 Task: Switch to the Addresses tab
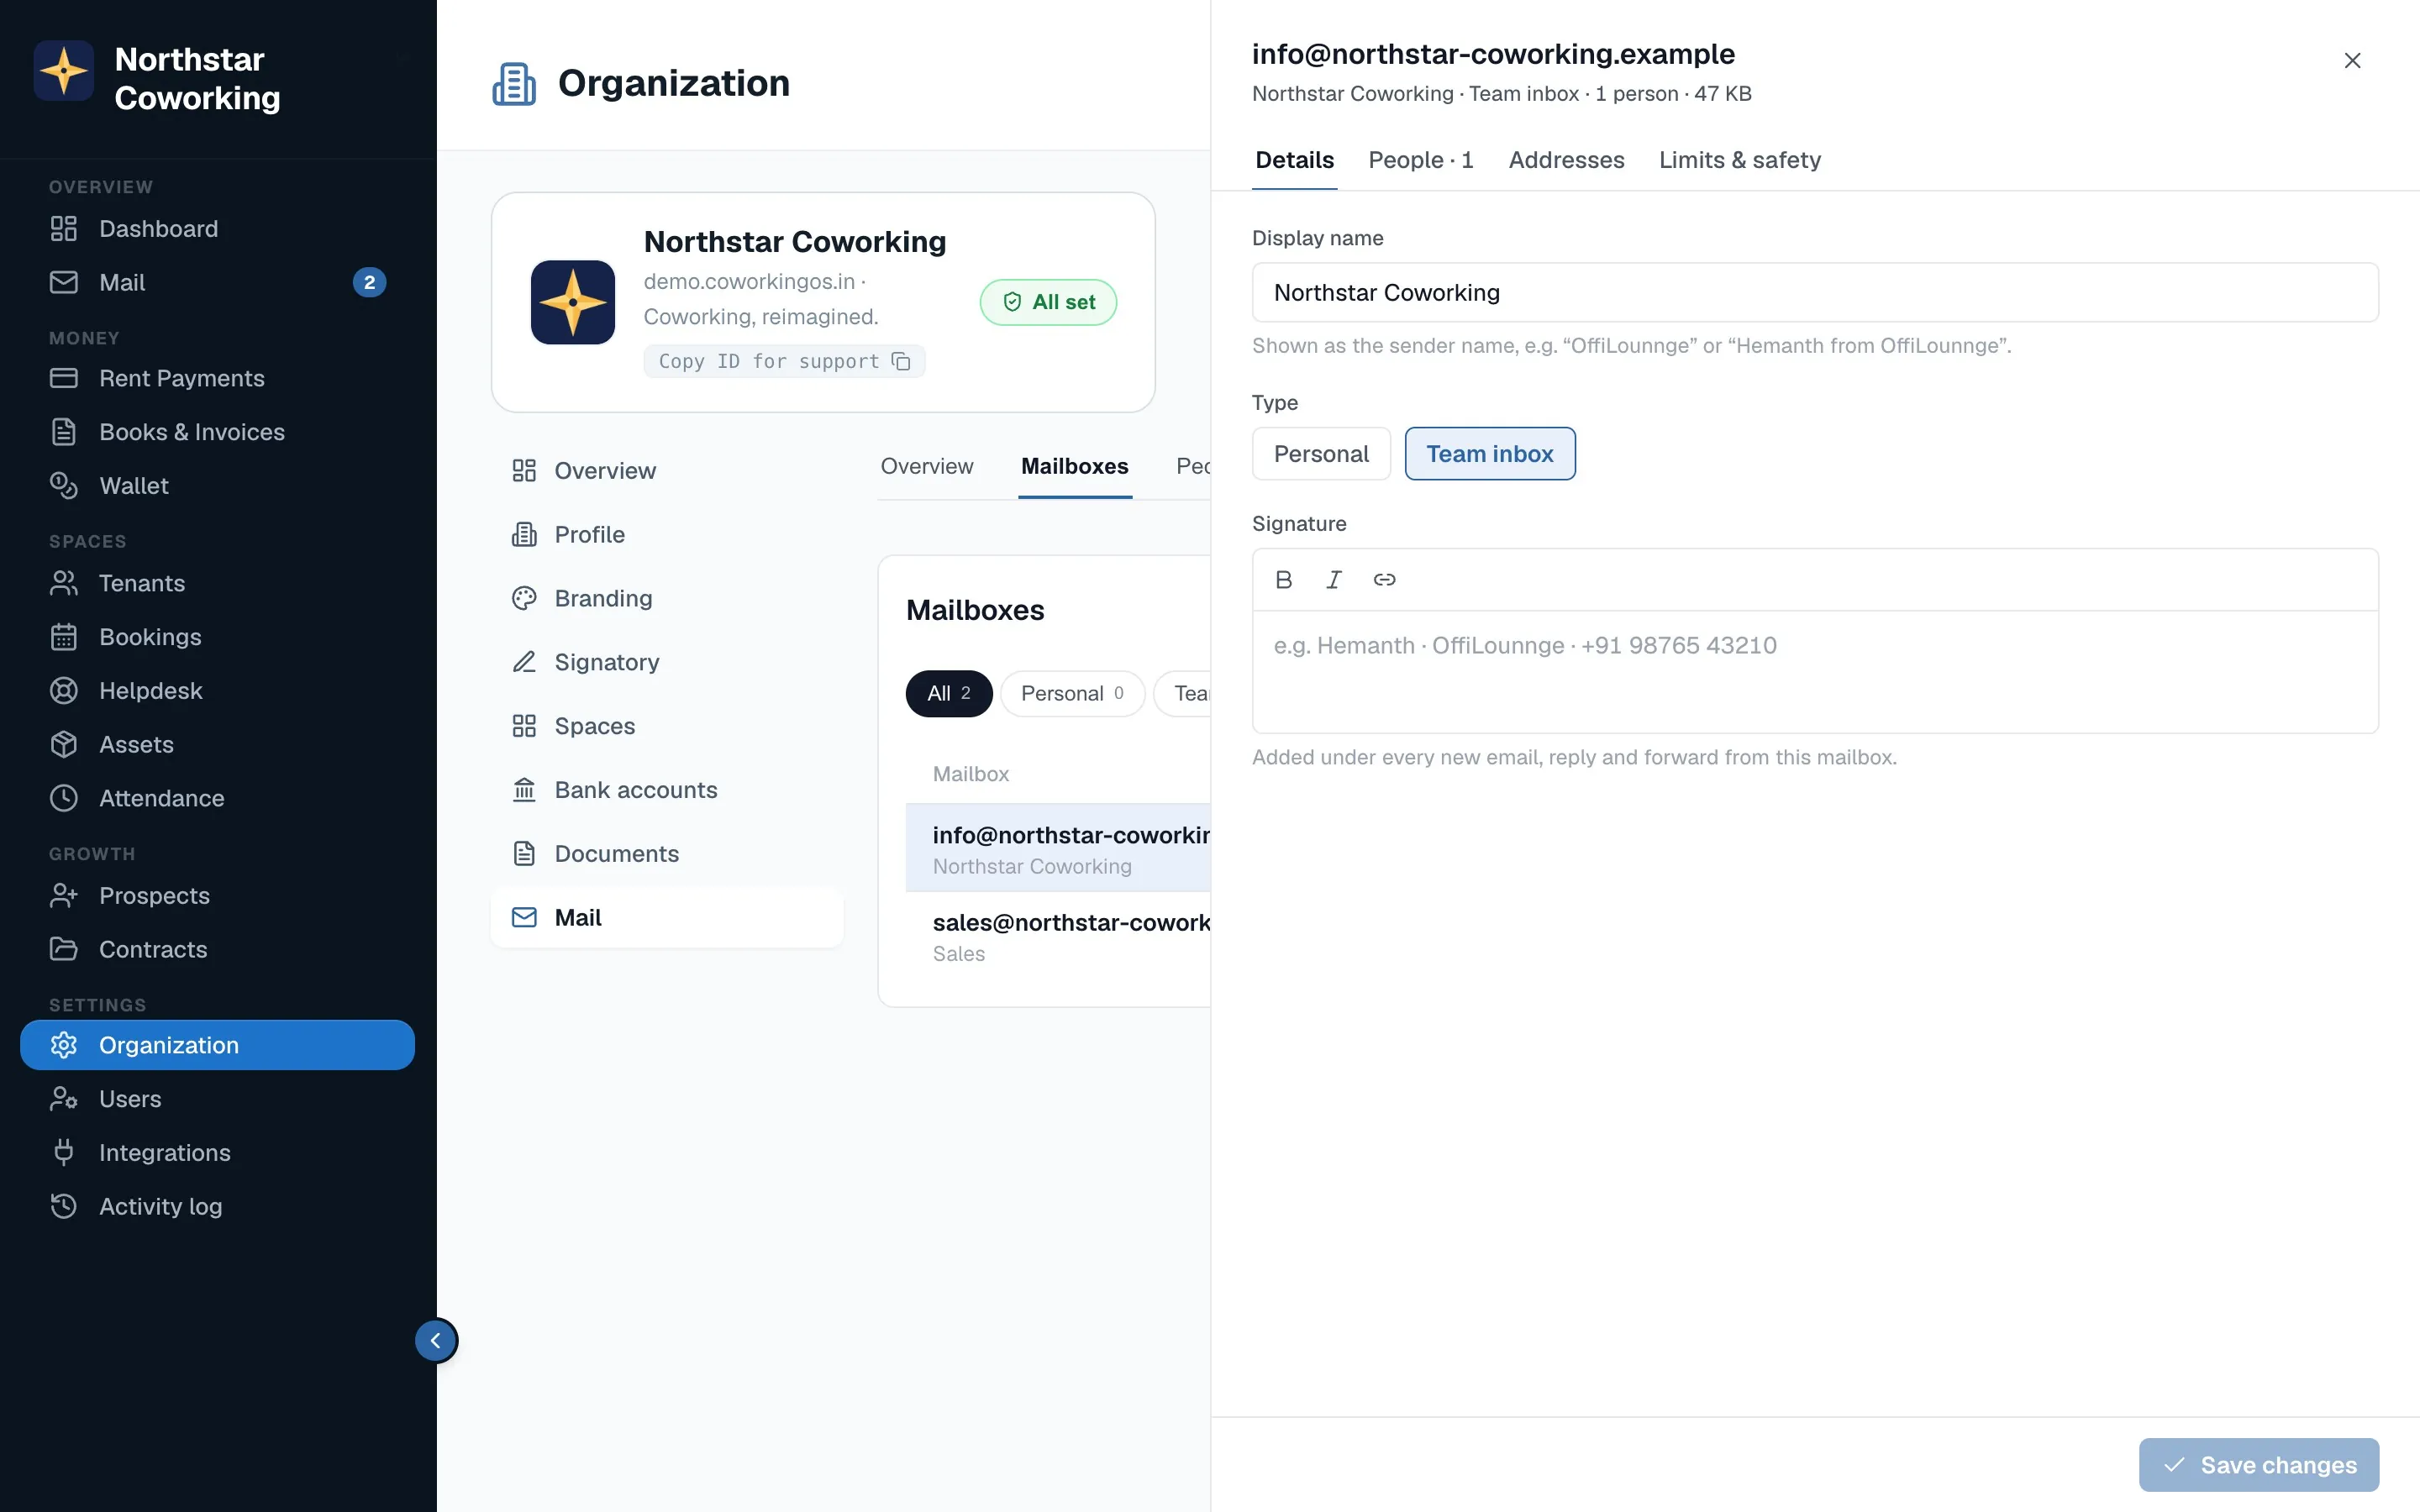pyautogui.click(x=1566, y=160)
